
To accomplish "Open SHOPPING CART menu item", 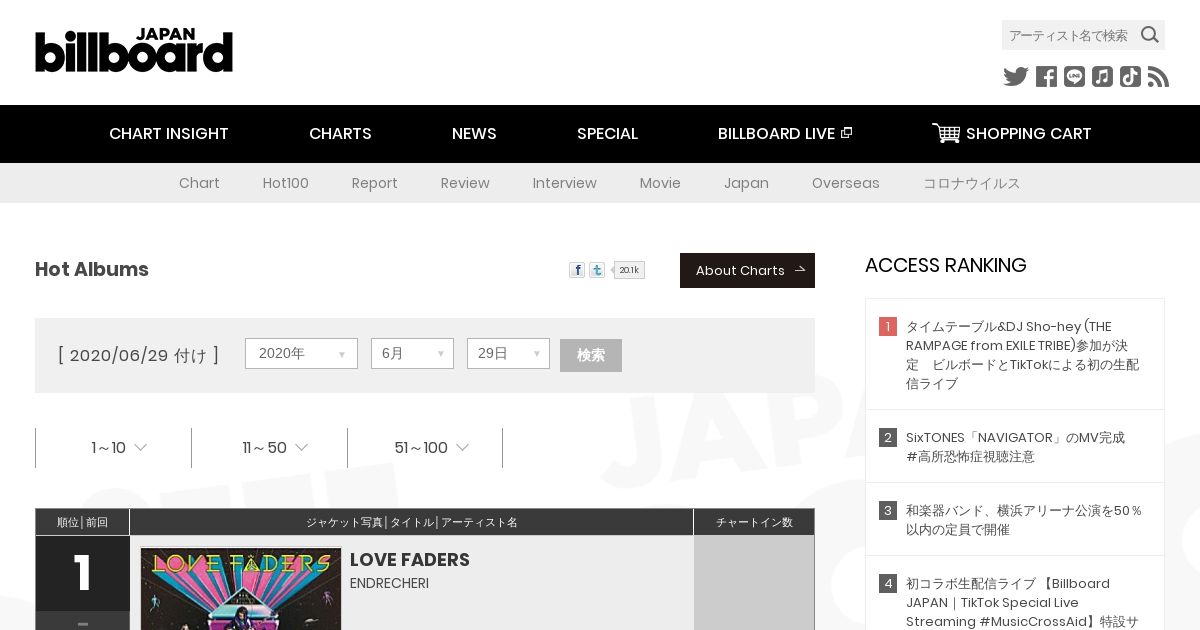I will 1012,133.
